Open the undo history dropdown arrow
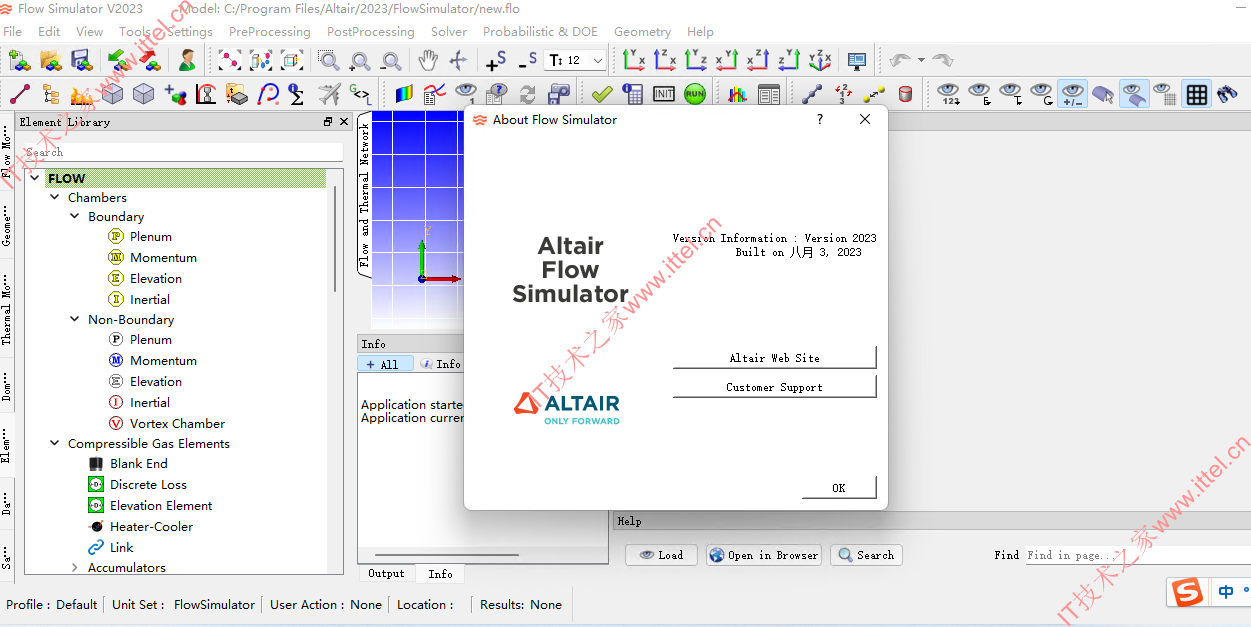Viewport: 1251px width, 627px height. [x=921, y=60]
